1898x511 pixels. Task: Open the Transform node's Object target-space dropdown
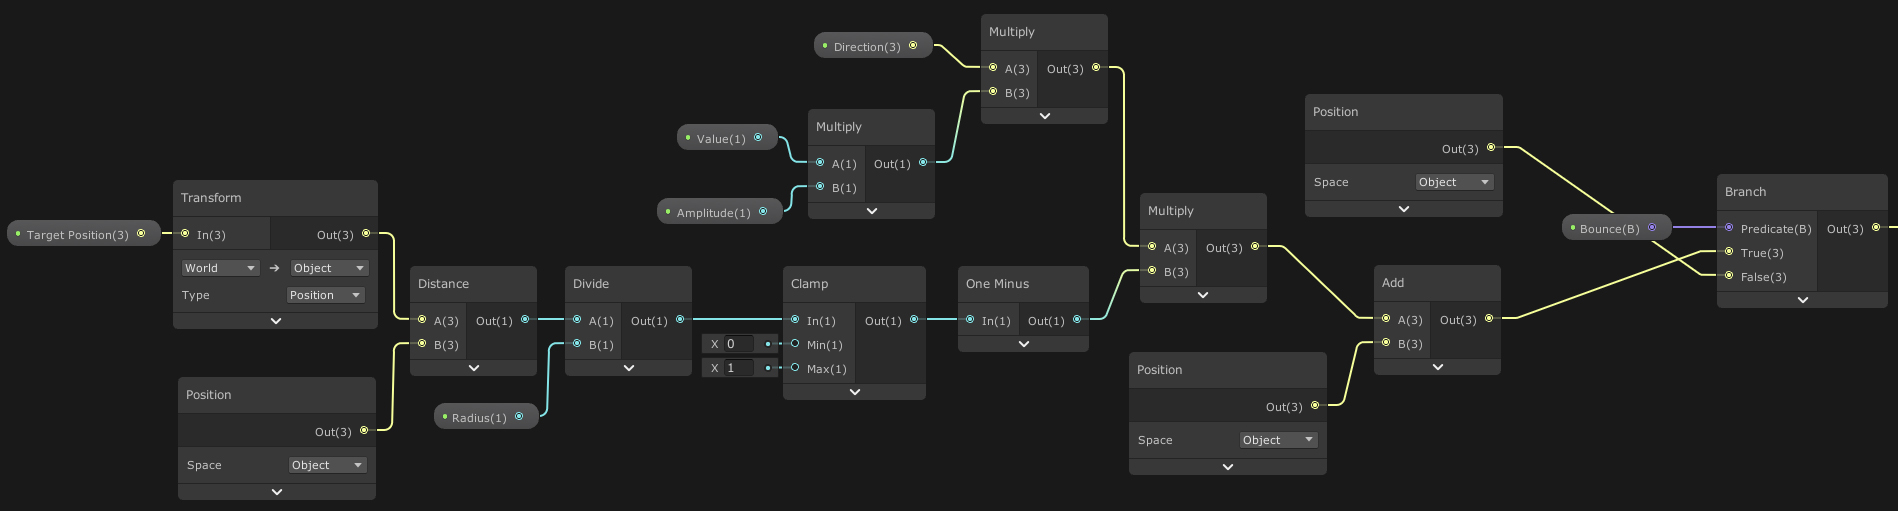(x=329, y=268)
